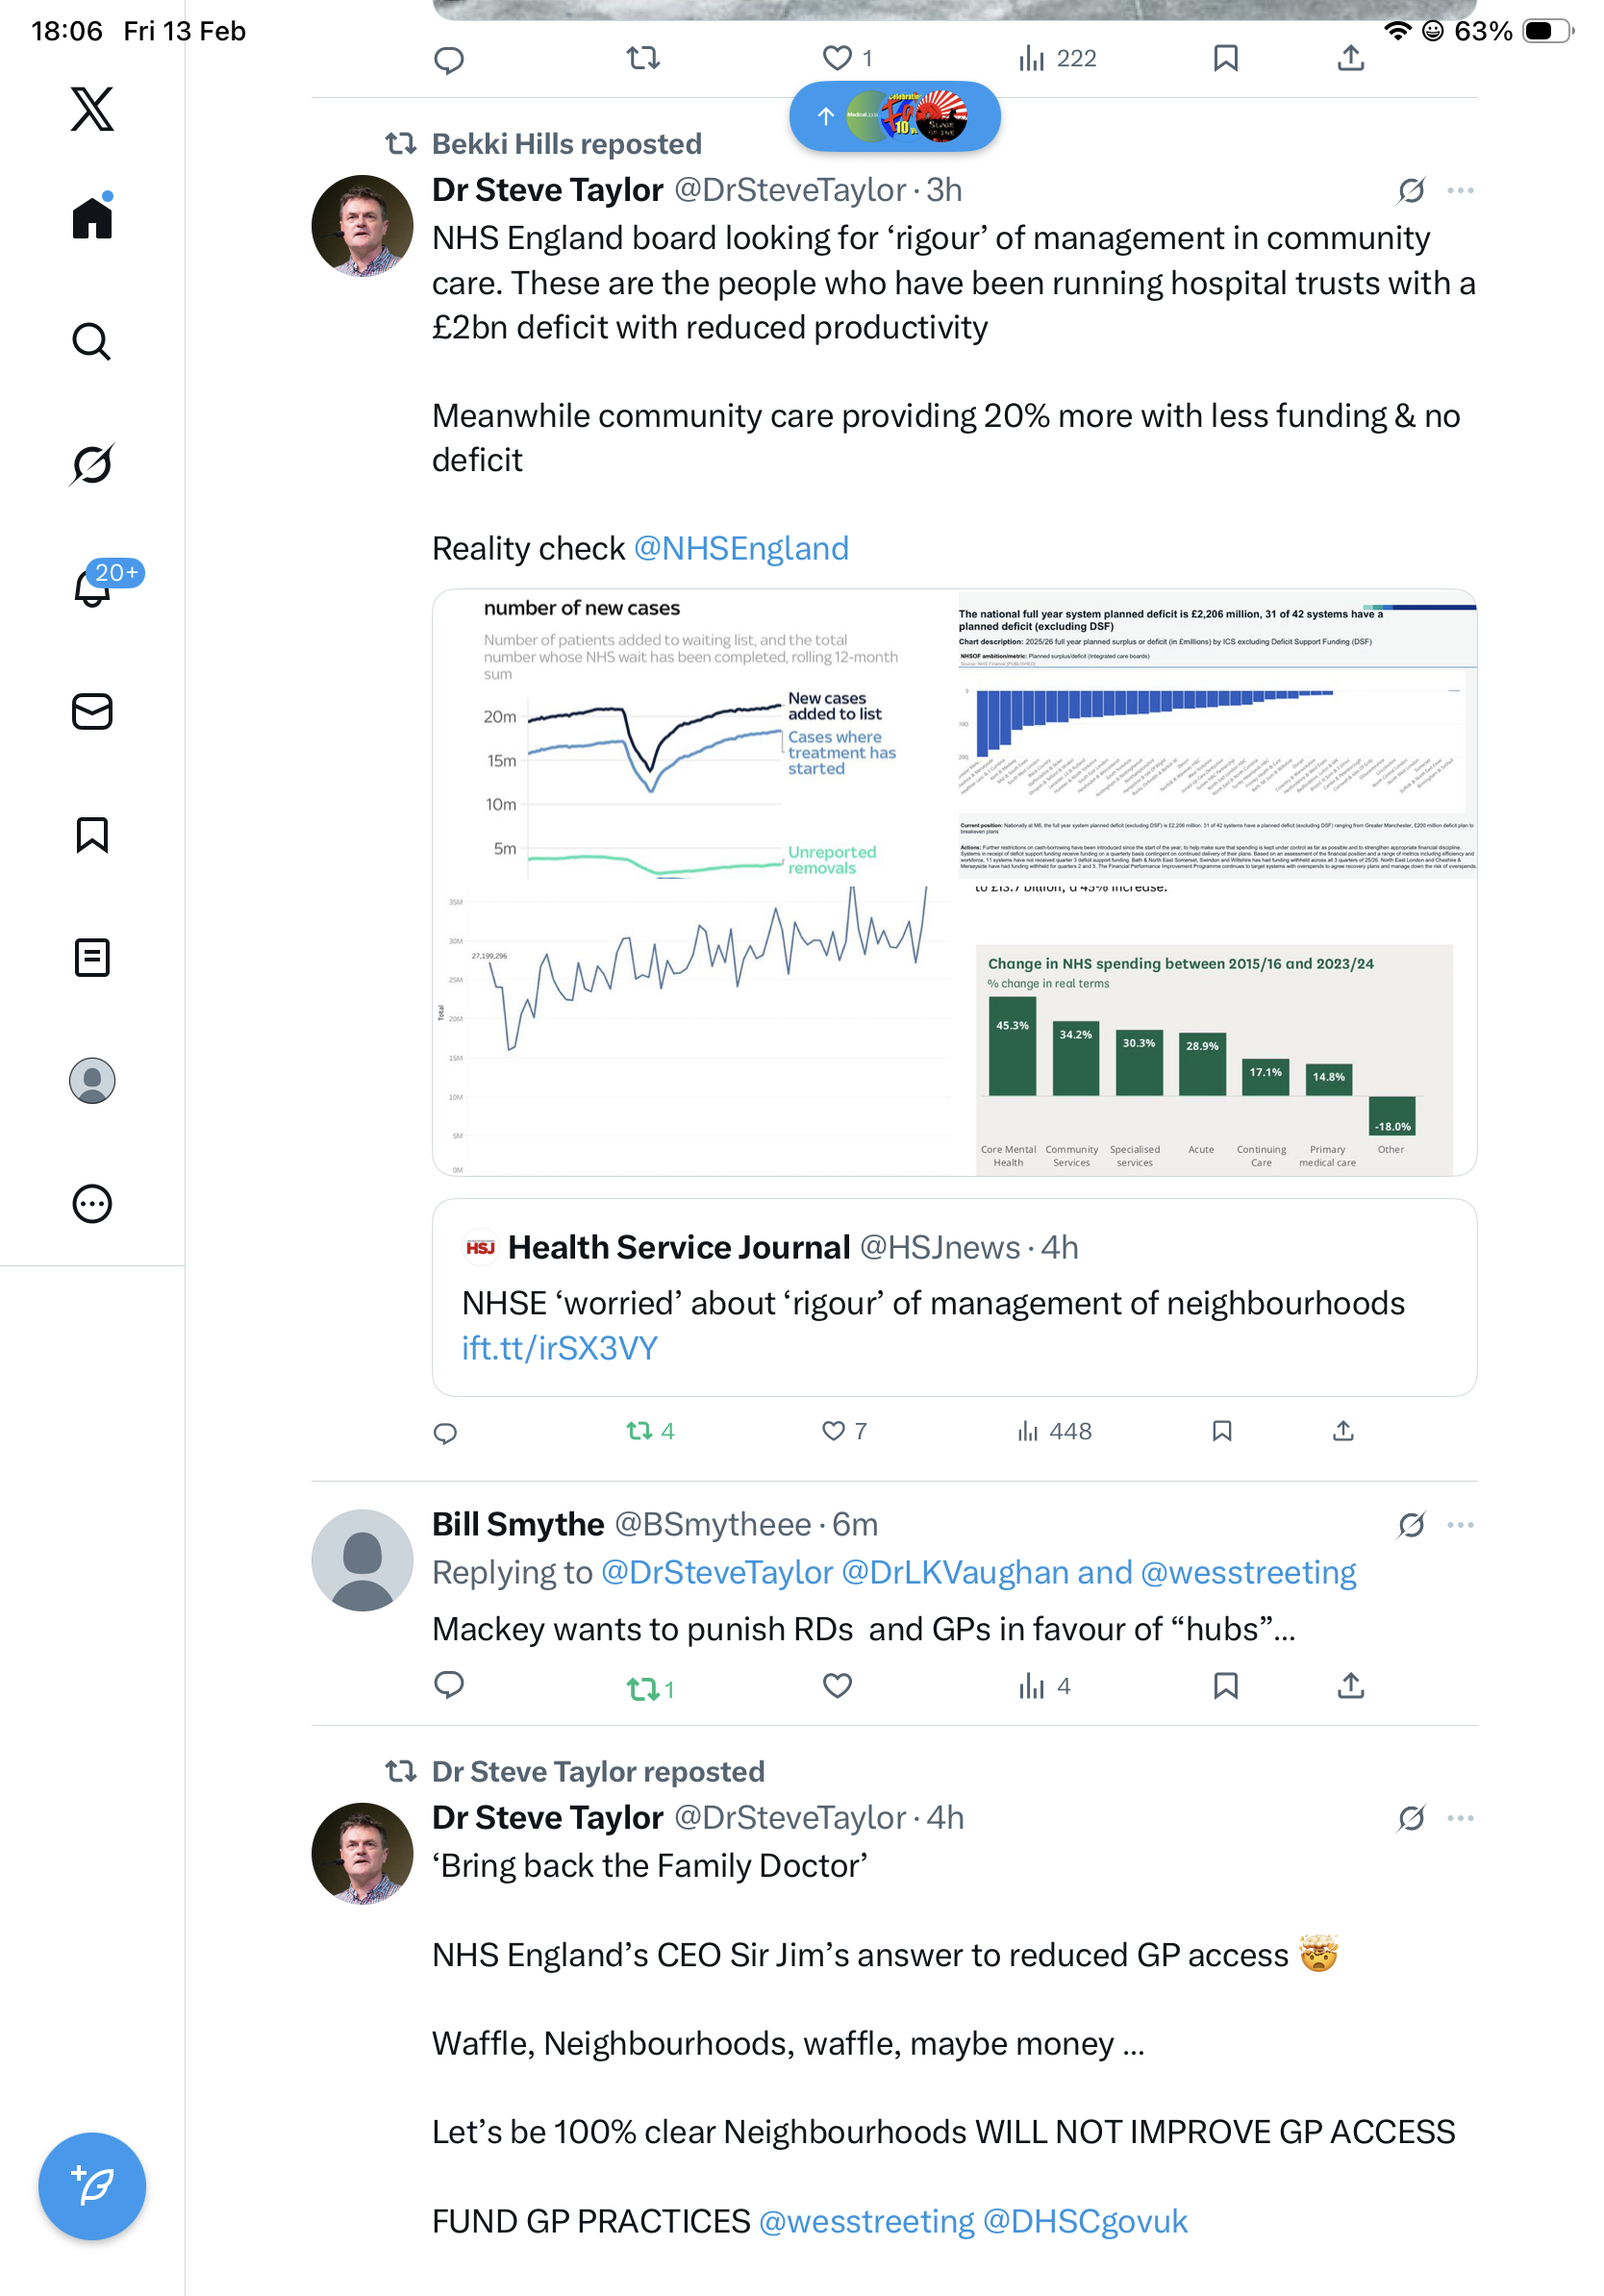Open more options on Bill Smythe's reply
The width and height of the screenshot is (1604, 2296).
(x=1460, y=1525)
